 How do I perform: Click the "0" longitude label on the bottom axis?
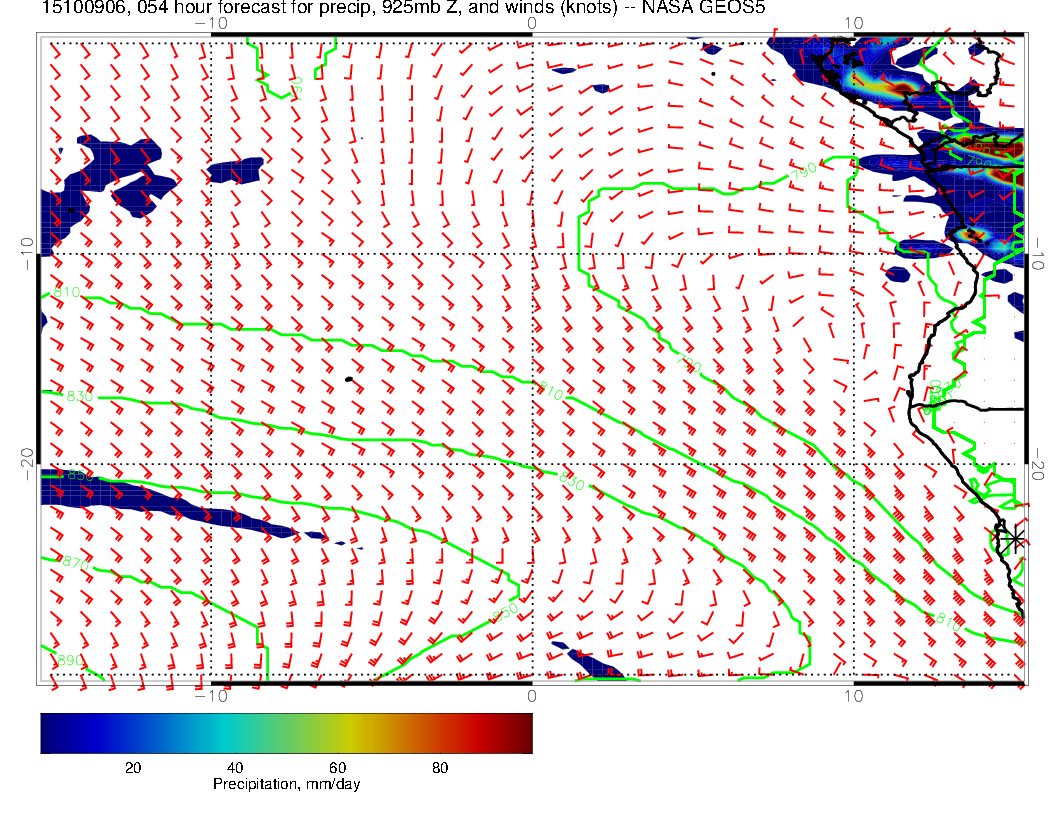531,695
